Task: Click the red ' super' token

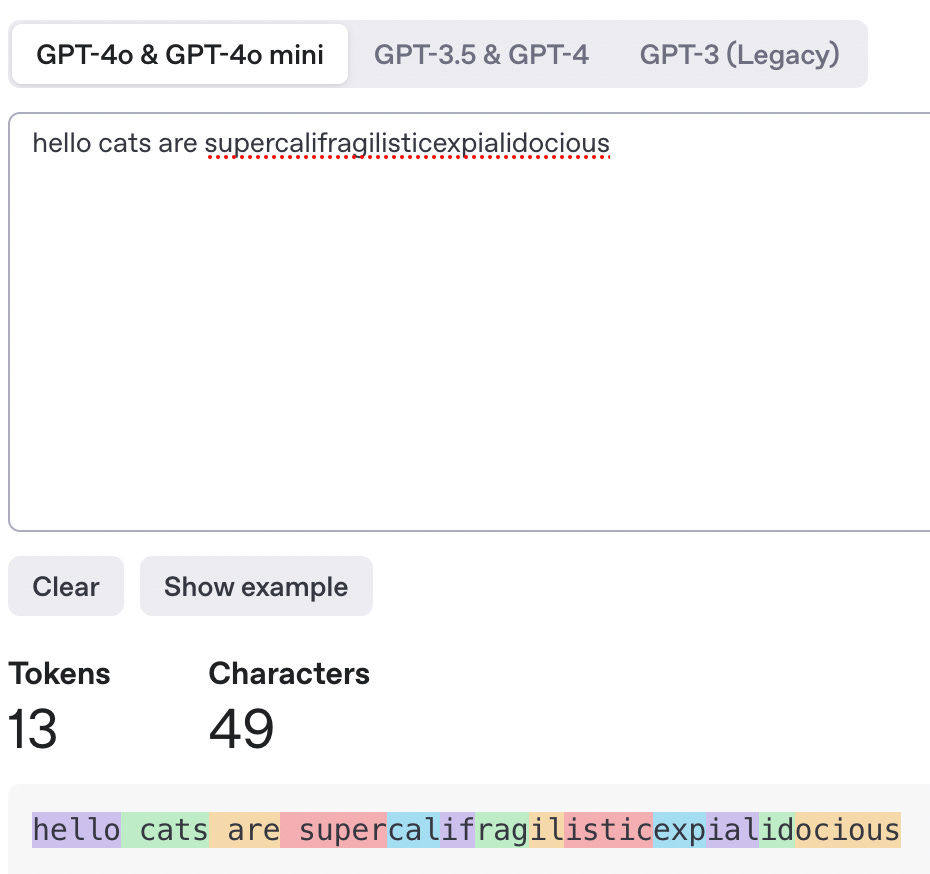Action: [334, 830]
